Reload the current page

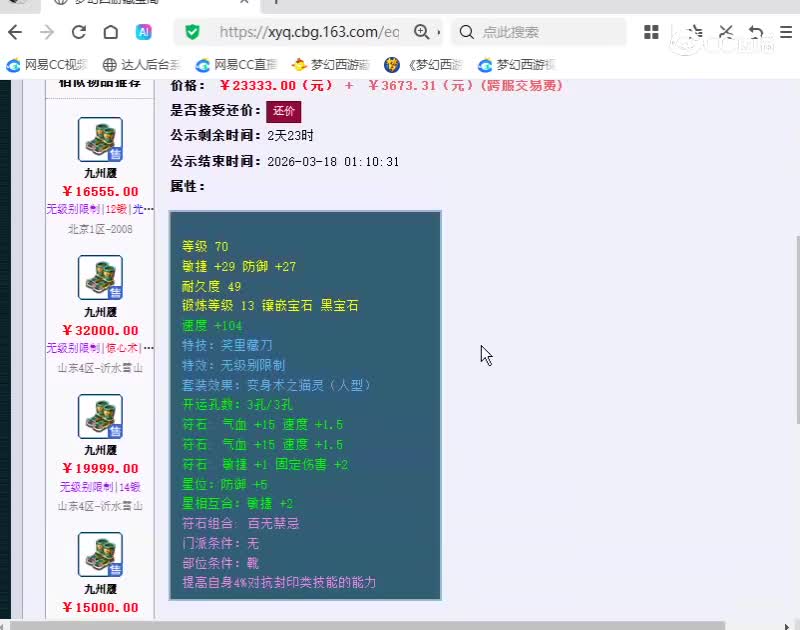pyautogui.click(x=79, y=32)
